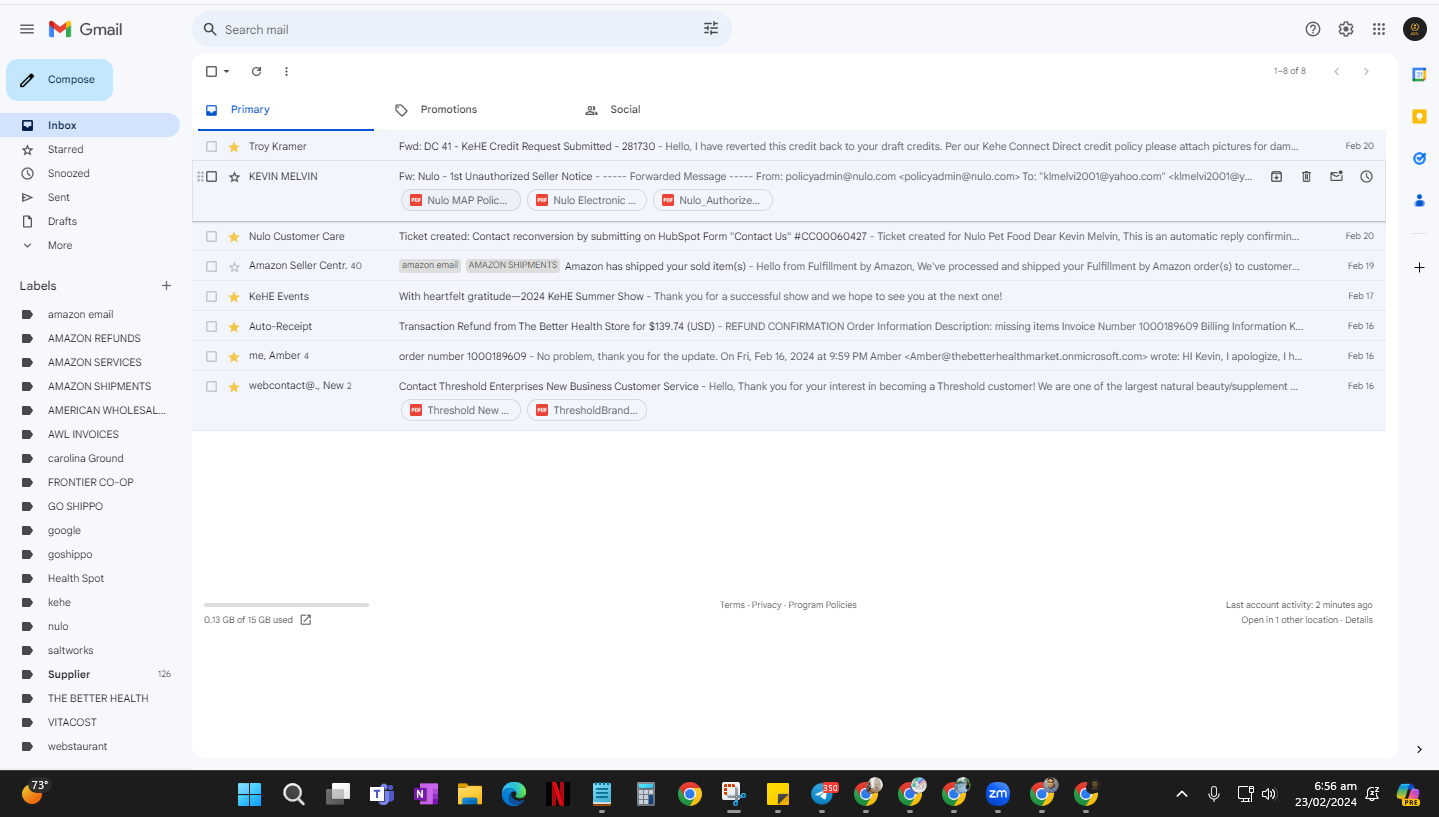The image size is (1439, 817).
Task: Unstar the Troy Kramer email
Action: click(234, 147)
